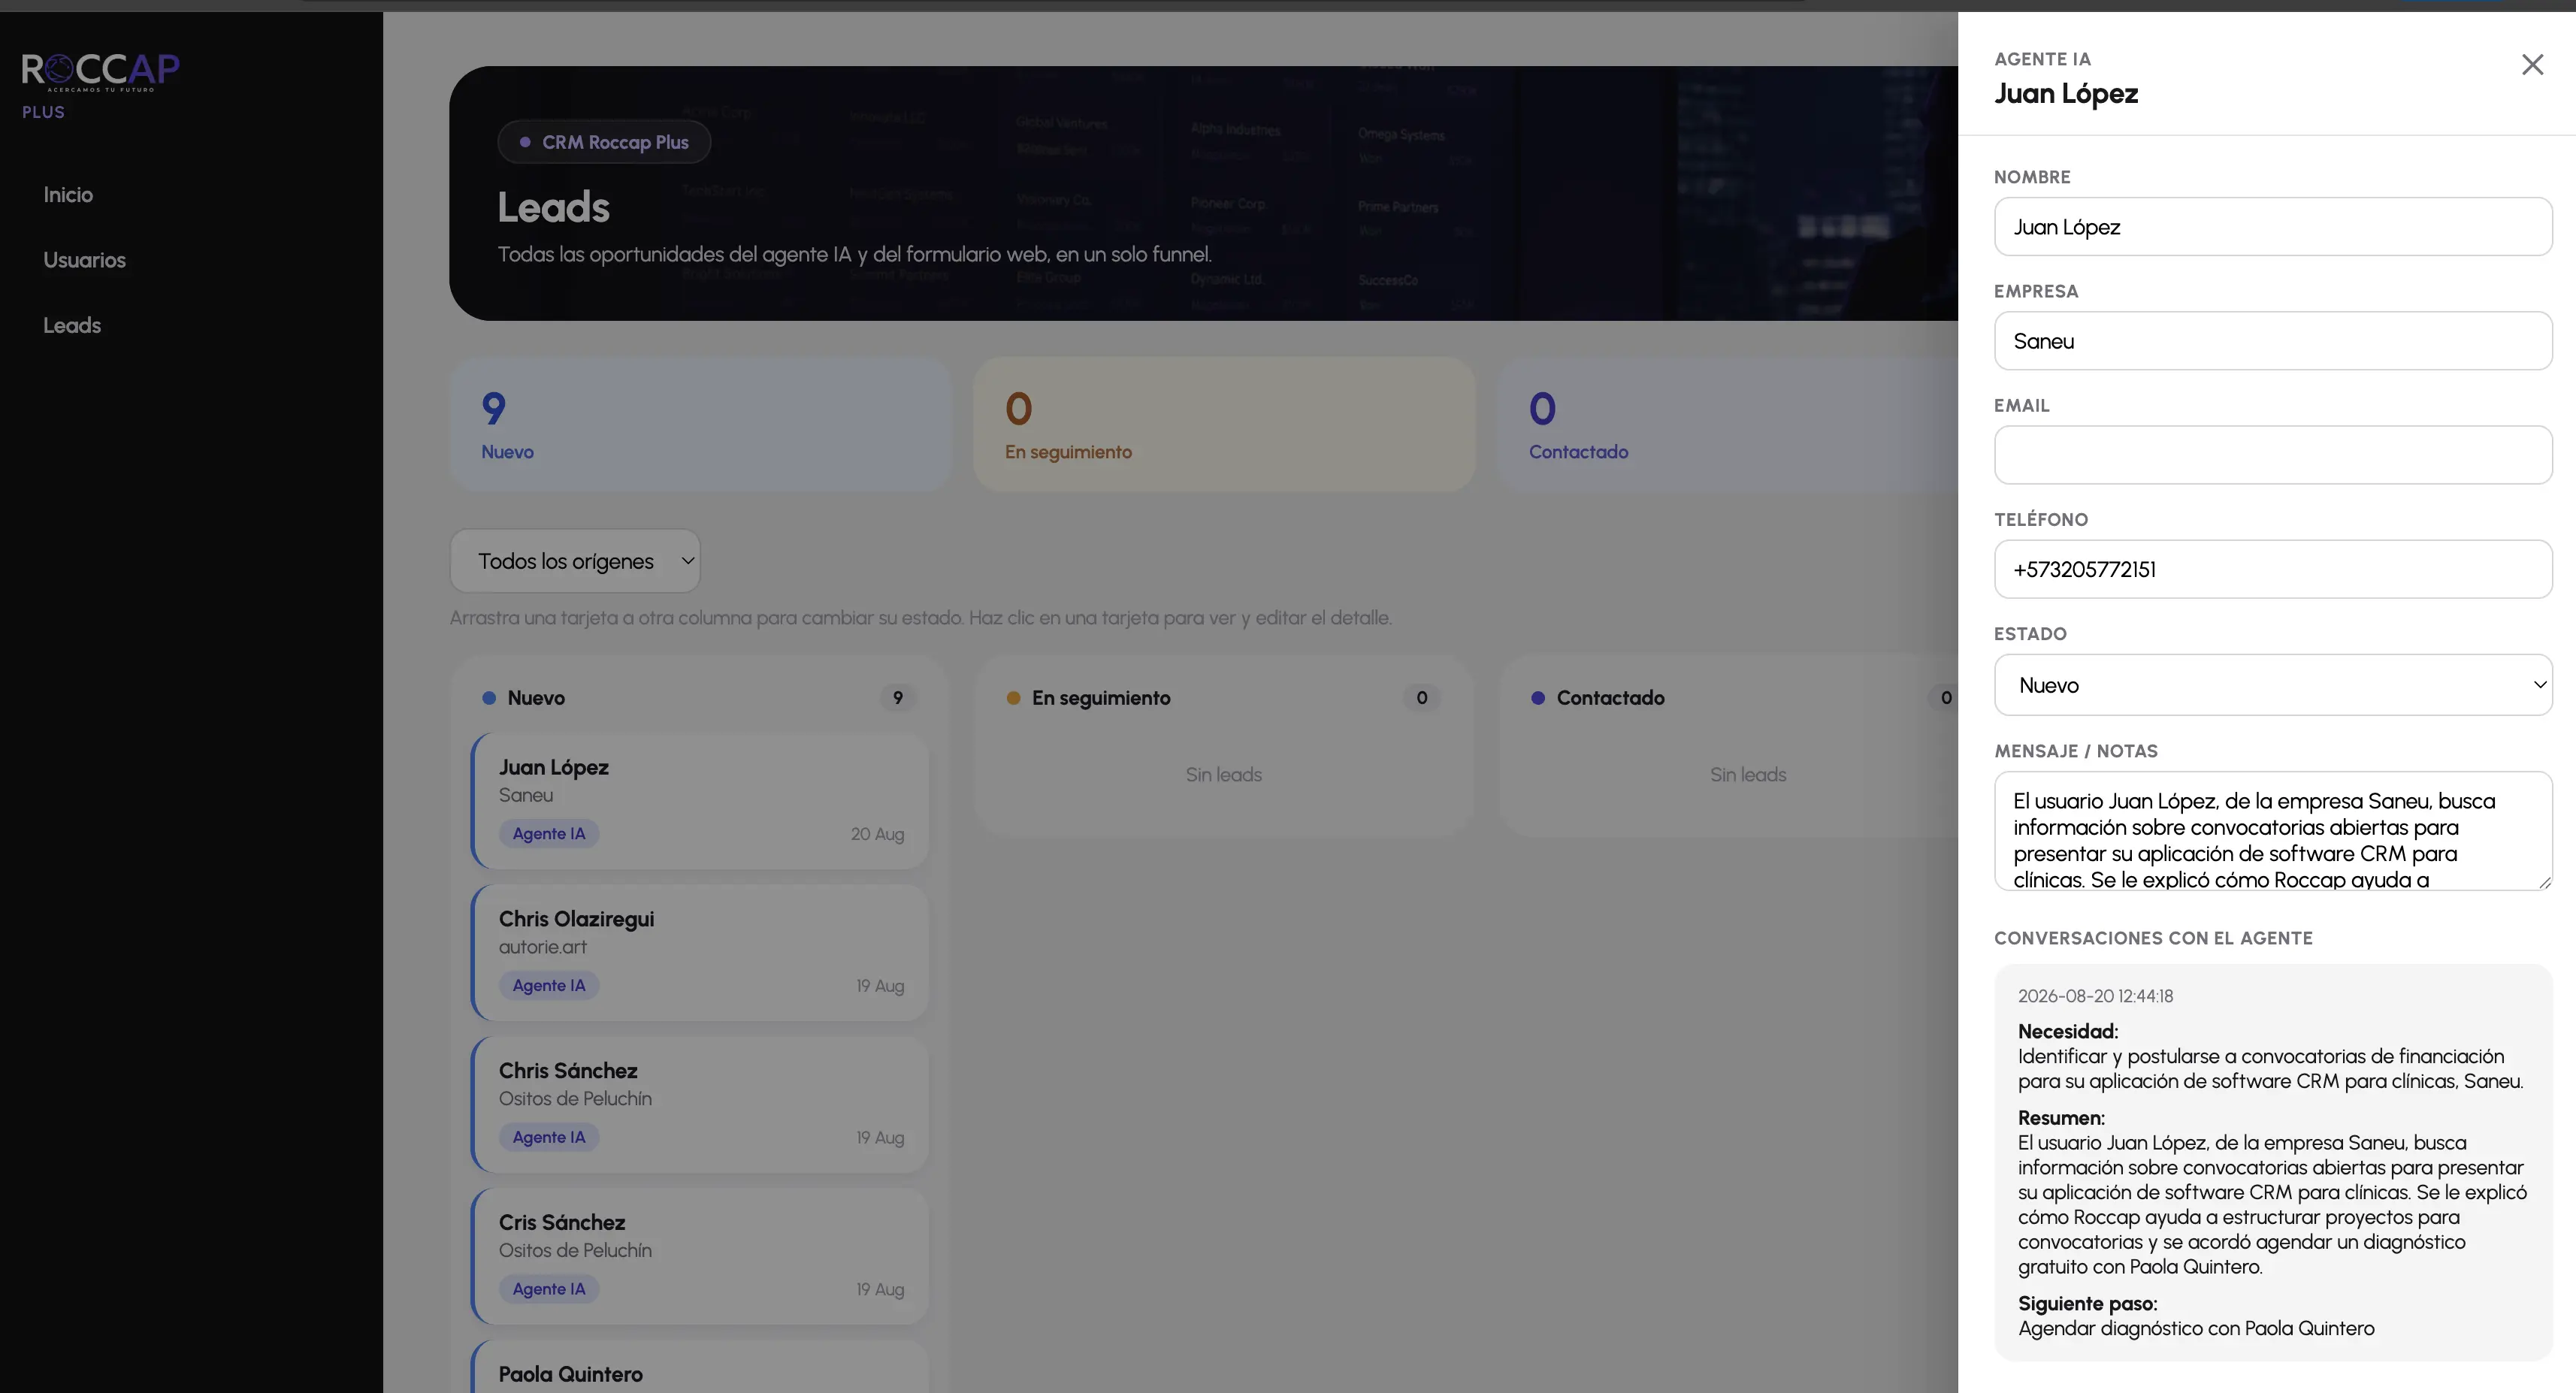
Task: Edit the Nombre field with Juan López
Action: (x=2273, y=227)
